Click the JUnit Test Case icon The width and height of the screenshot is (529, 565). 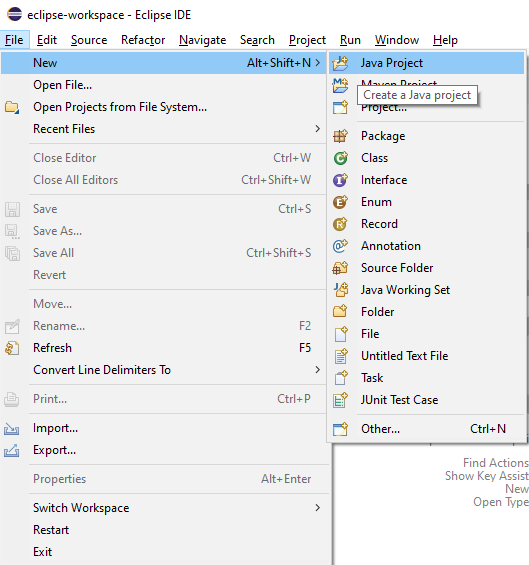click(x=340, y=400)
